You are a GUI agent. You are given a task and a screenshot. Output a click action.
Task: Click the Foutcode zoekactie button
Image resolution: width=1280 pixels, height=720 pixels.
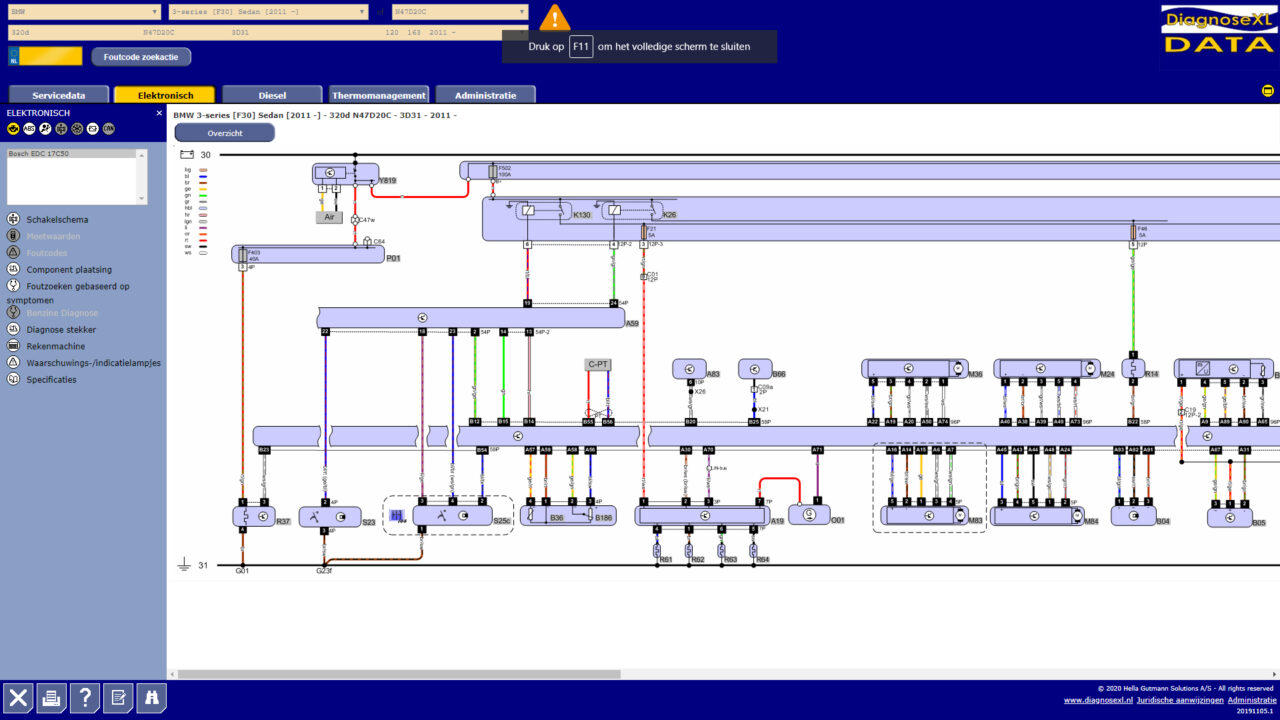tap(141, 56)
